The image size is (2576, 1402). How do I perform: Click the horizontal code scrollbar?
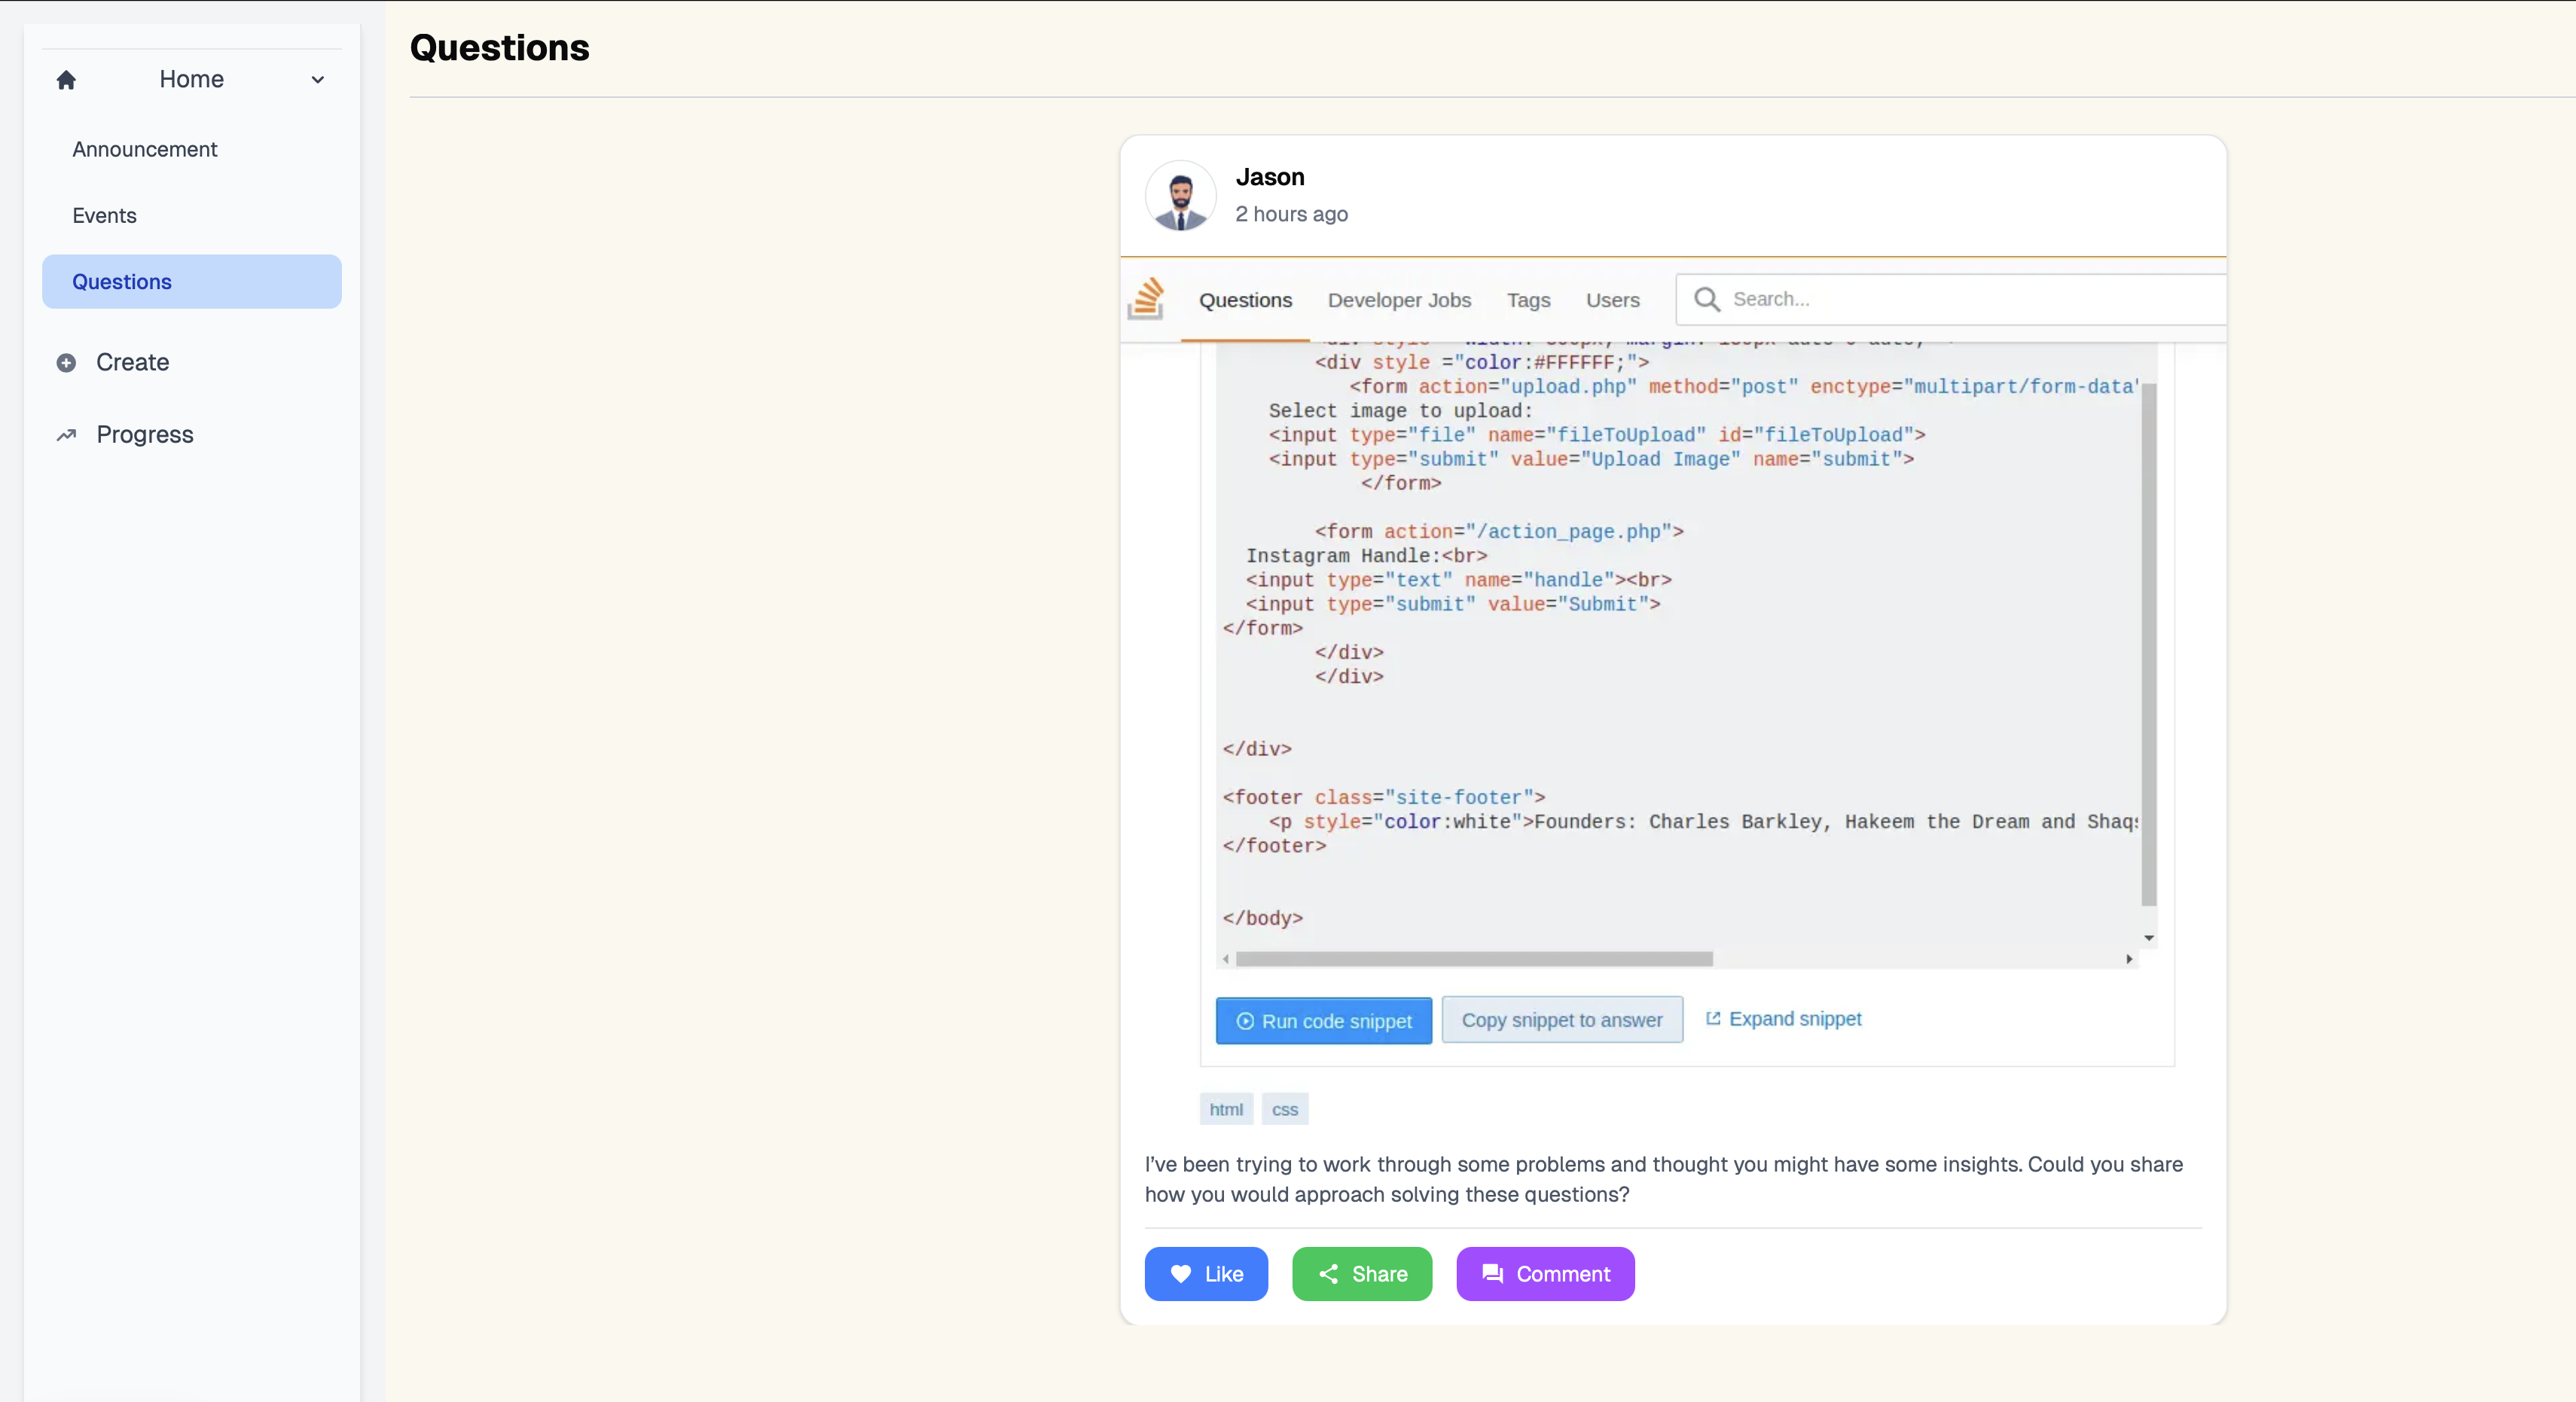[x=1474, y=959]
